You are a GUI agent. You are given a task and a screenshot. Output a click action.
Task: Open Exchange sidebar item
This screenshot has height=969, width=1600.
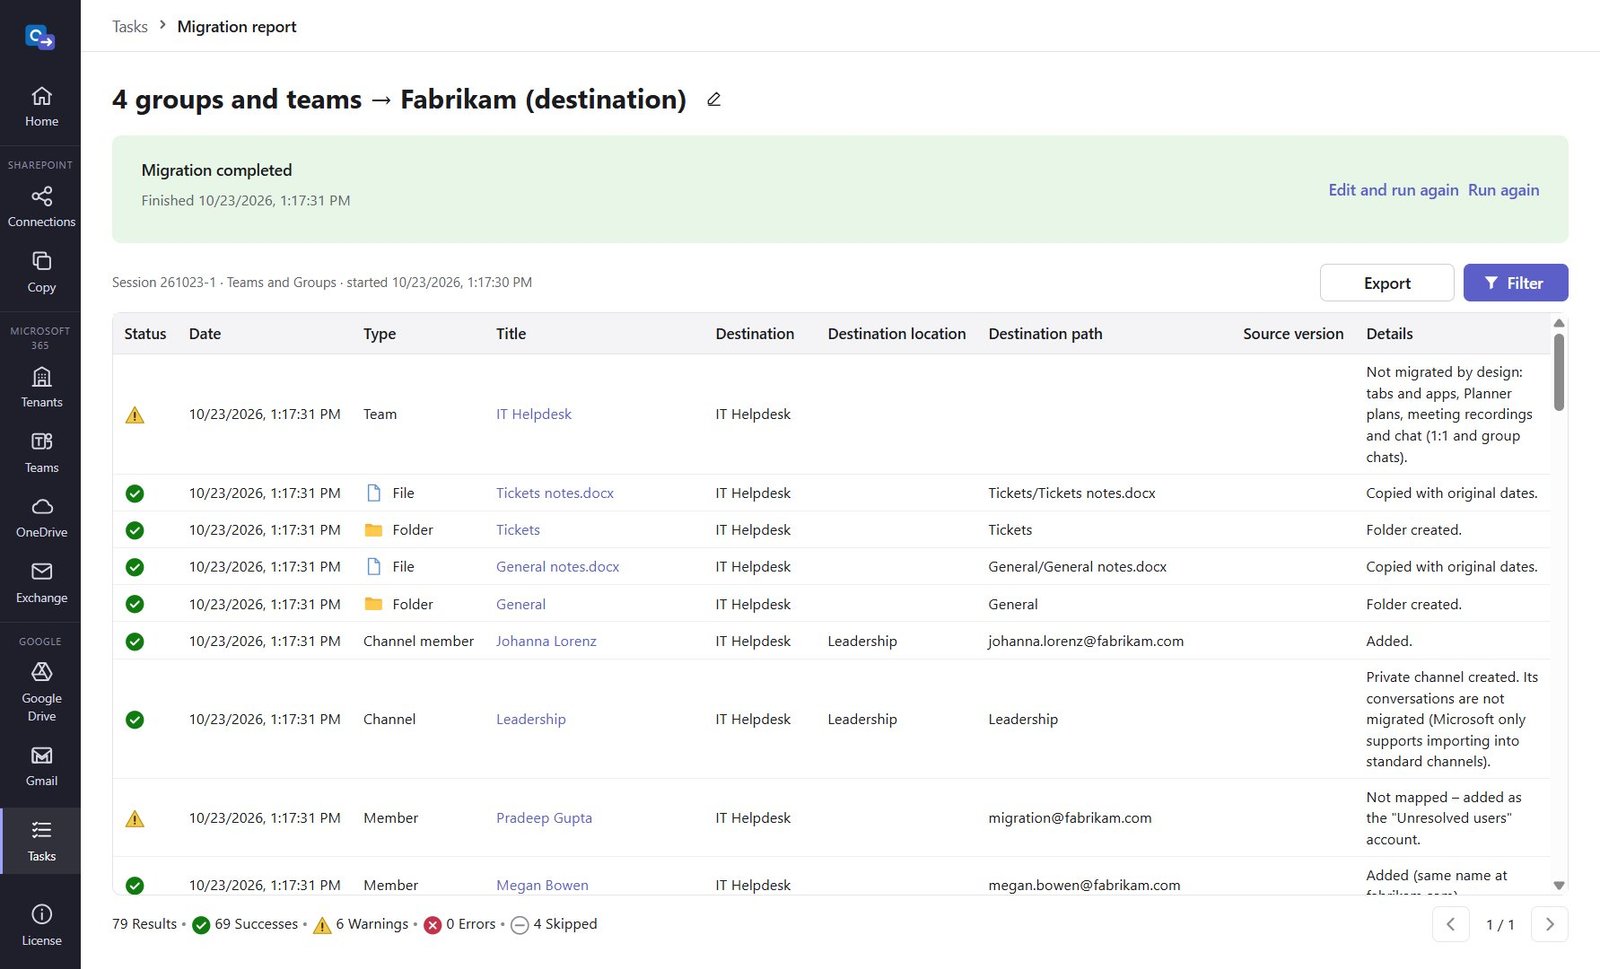click(x=41, y=582)
